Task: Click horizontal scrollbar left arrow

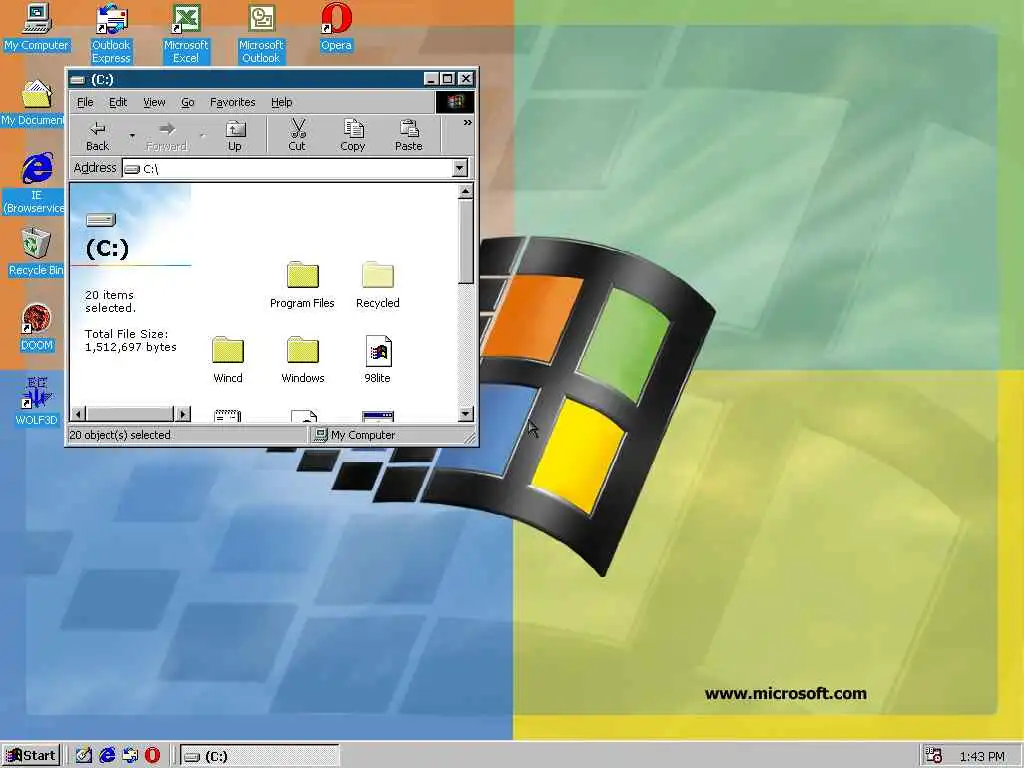Action: (x=78, y=413)
